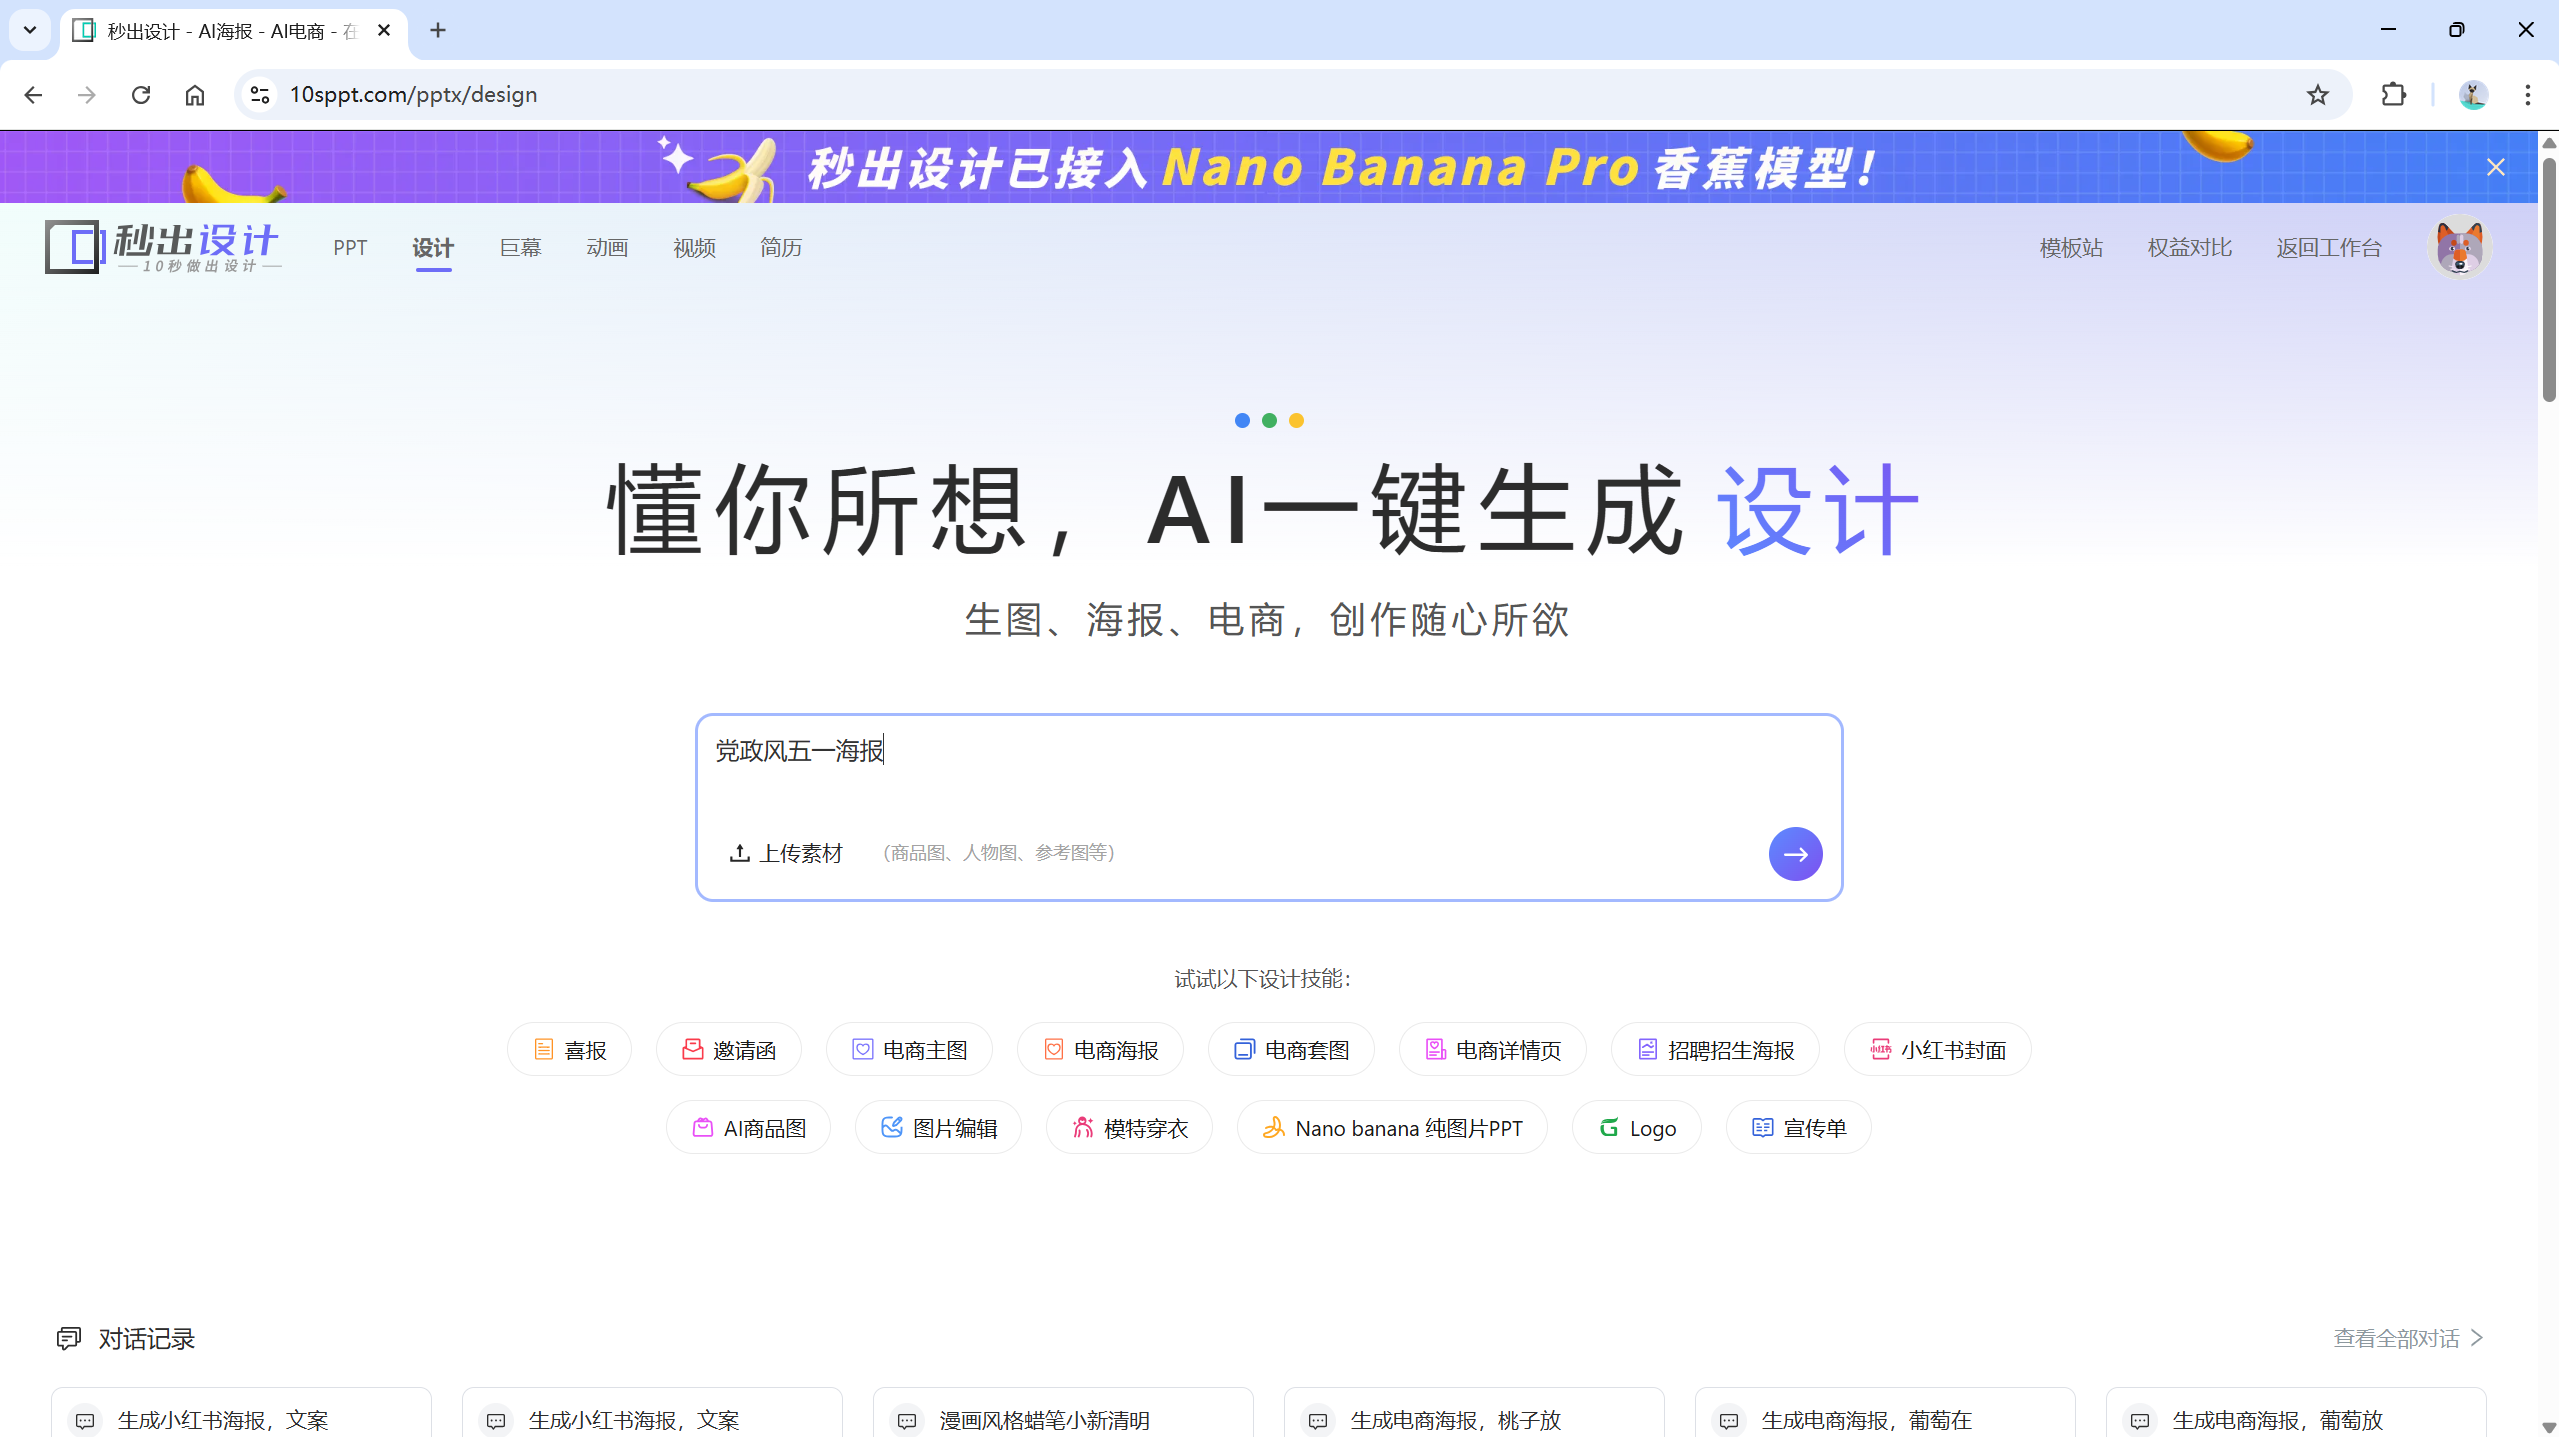Click 返回工作台 link
This screenshot has width=2559, height=1437.
tap(2329, 247)
